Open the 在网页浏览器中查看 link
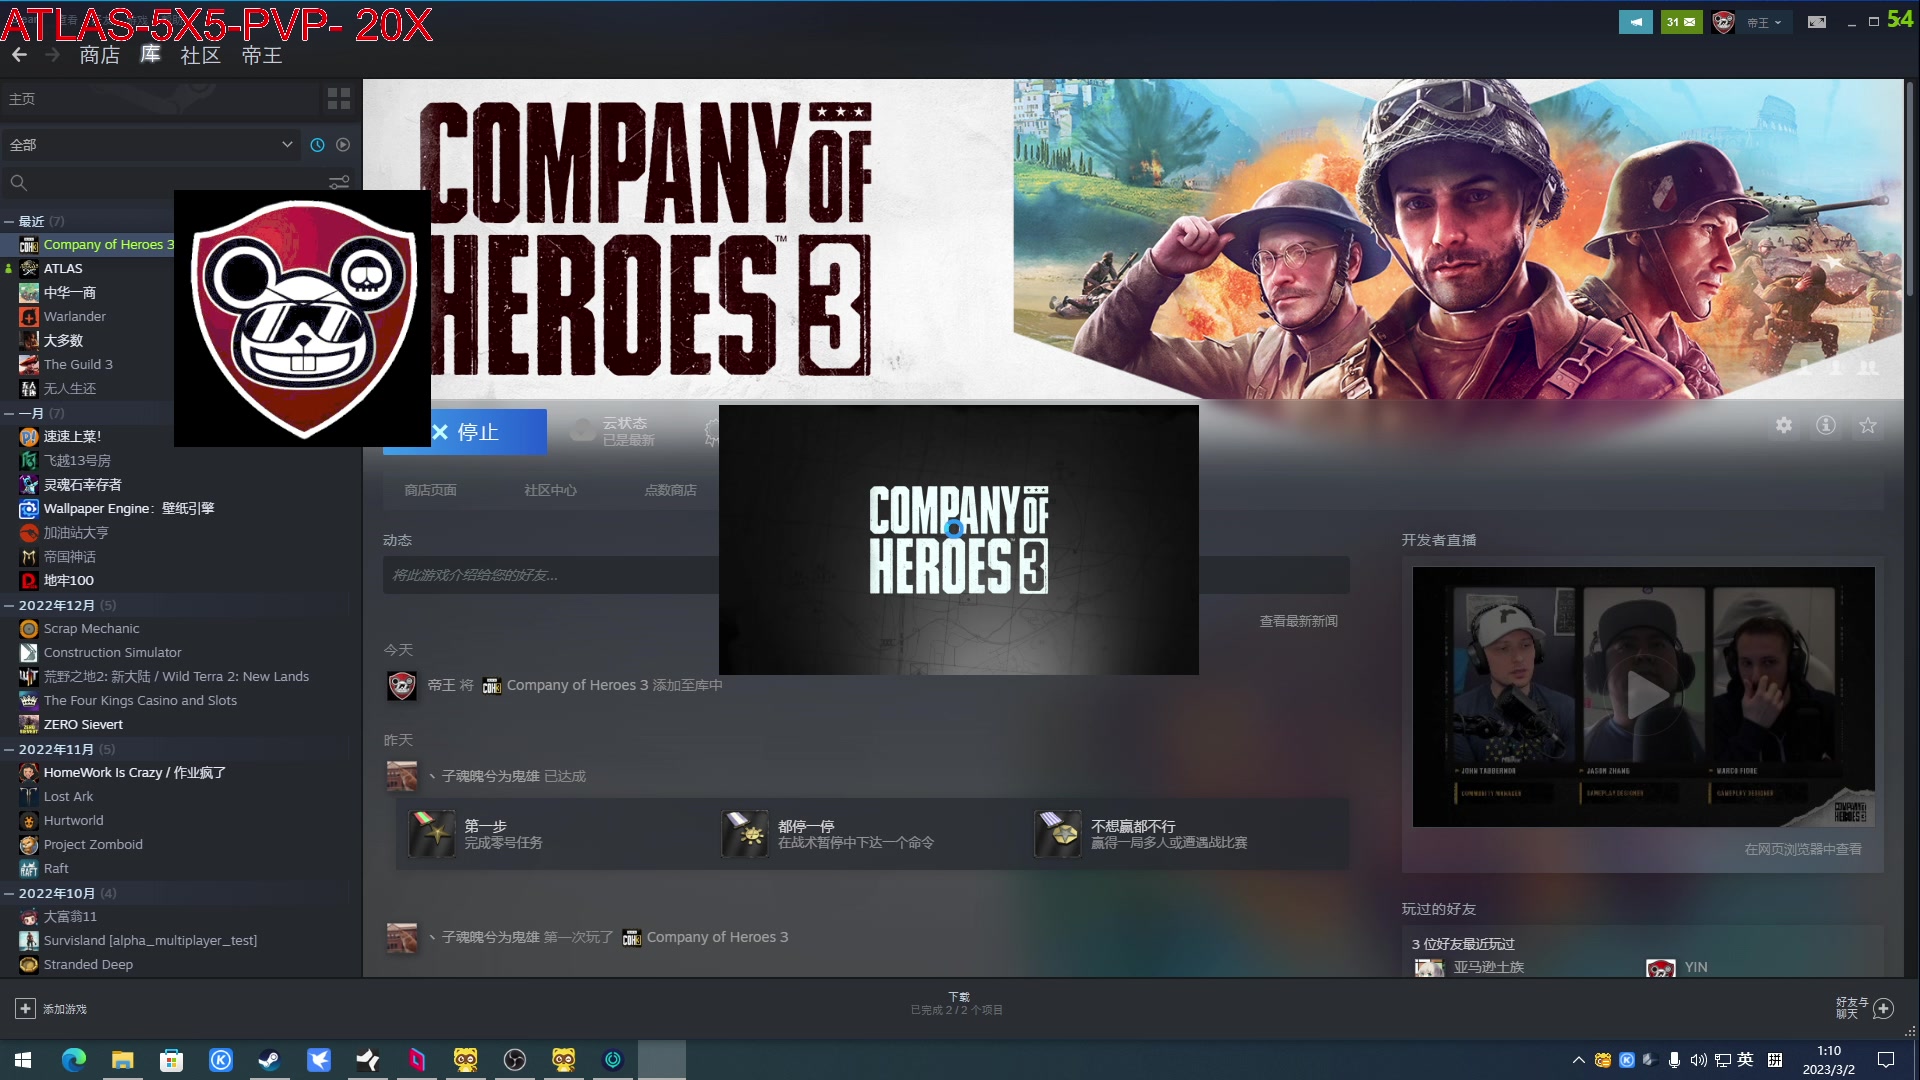Viewport: 1920px width, 1080px height. 1803,849
